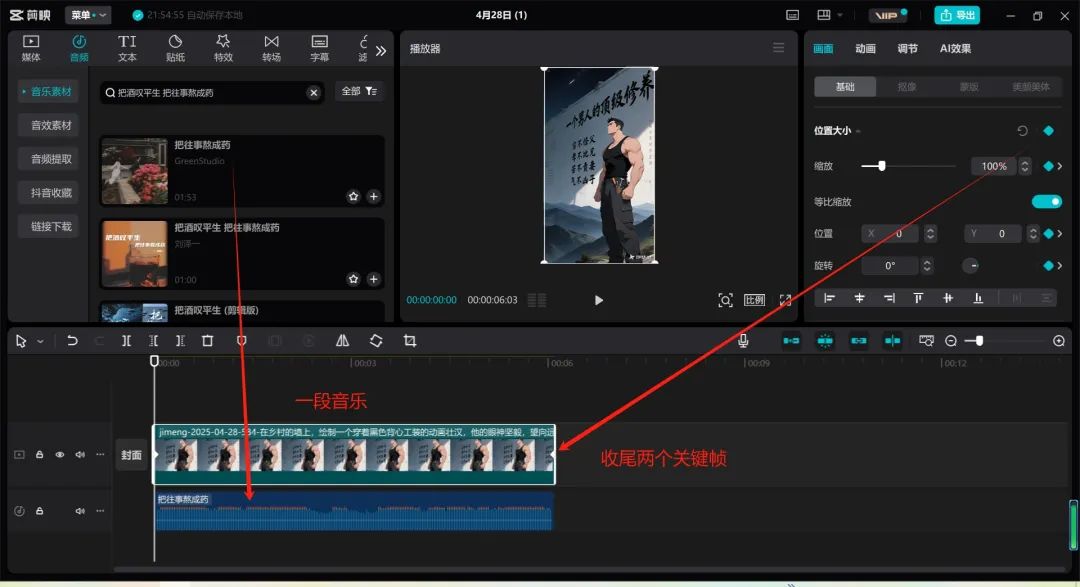Select the split clip tool in timeline toolbar
The image size is (1080, 587).
click(126, 341)
